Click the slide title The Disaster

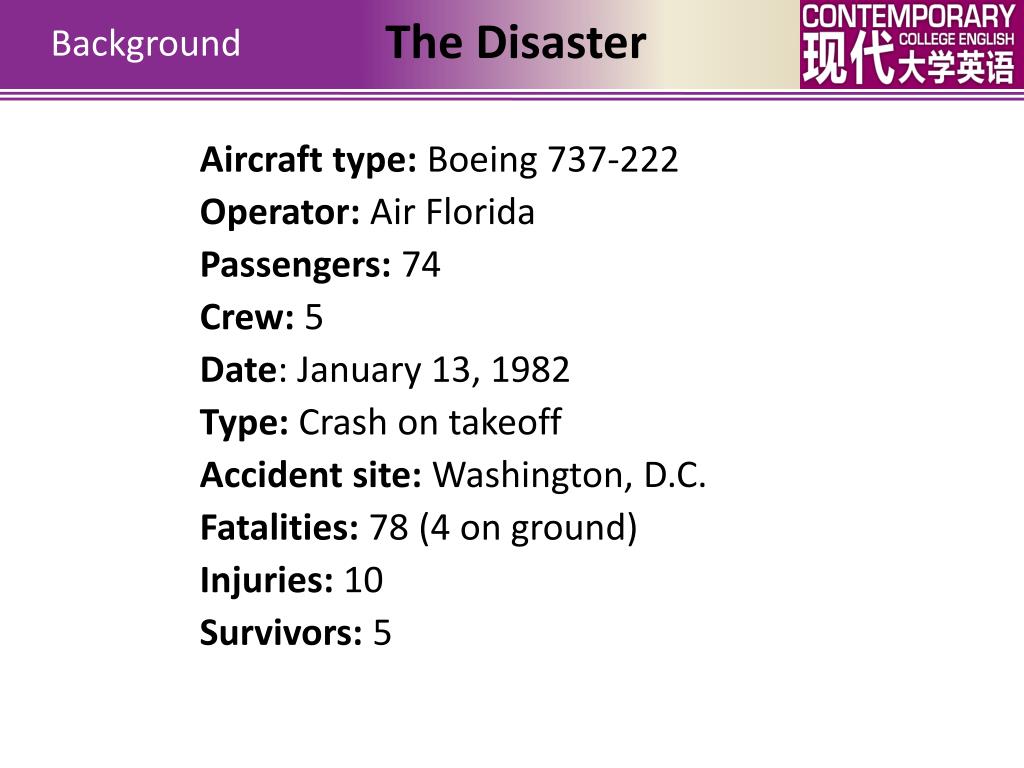coord(515,42)
